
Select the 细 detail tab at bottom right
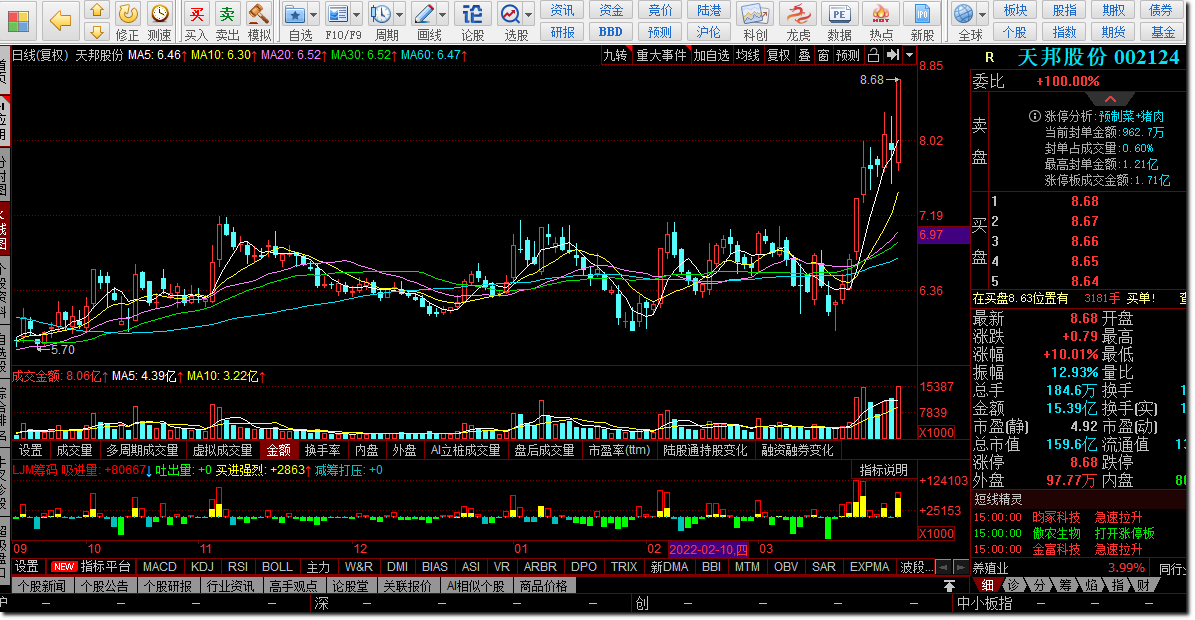(x=987, y=585)
